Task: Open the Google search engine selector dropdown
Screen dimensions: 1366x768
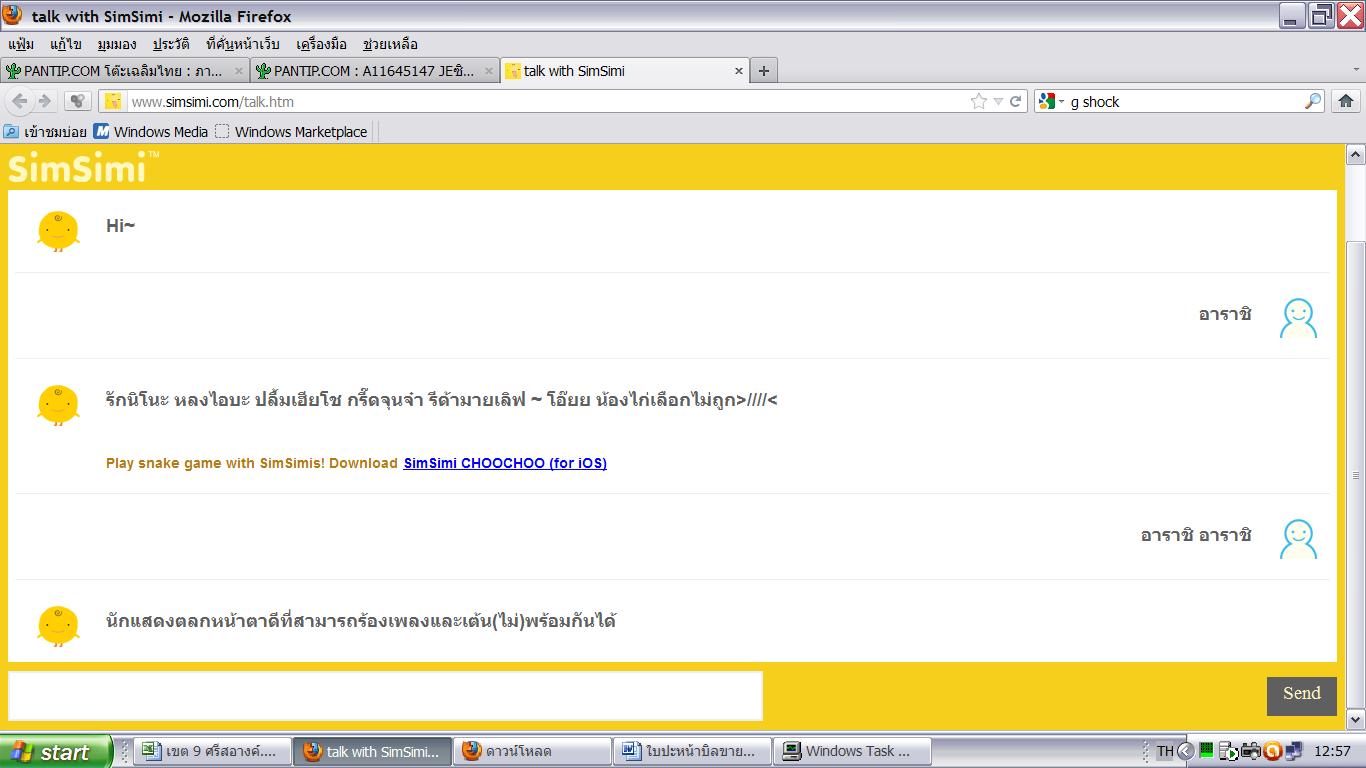Action: click(1051, 101)
